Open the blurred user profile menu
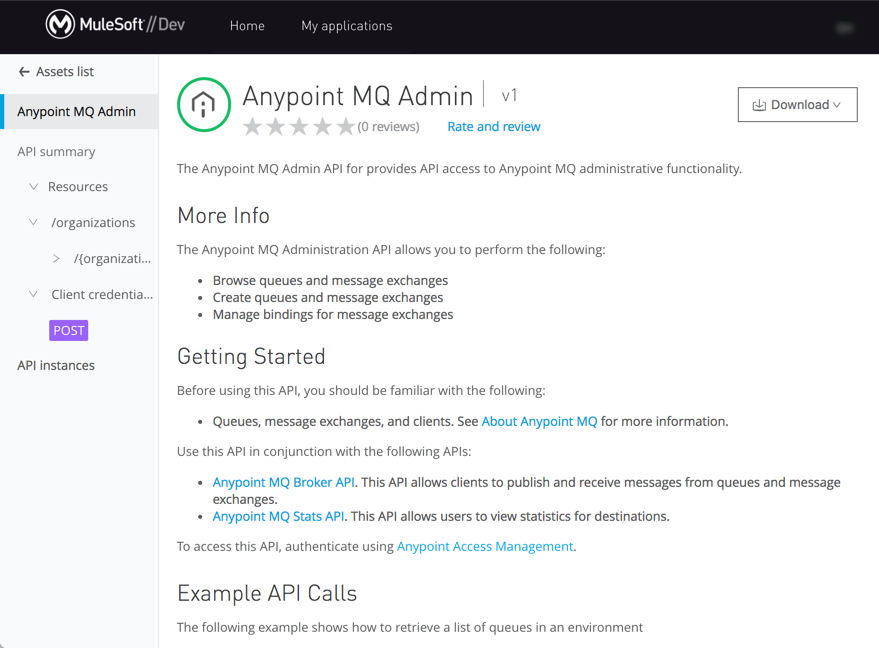 (844, 27)
